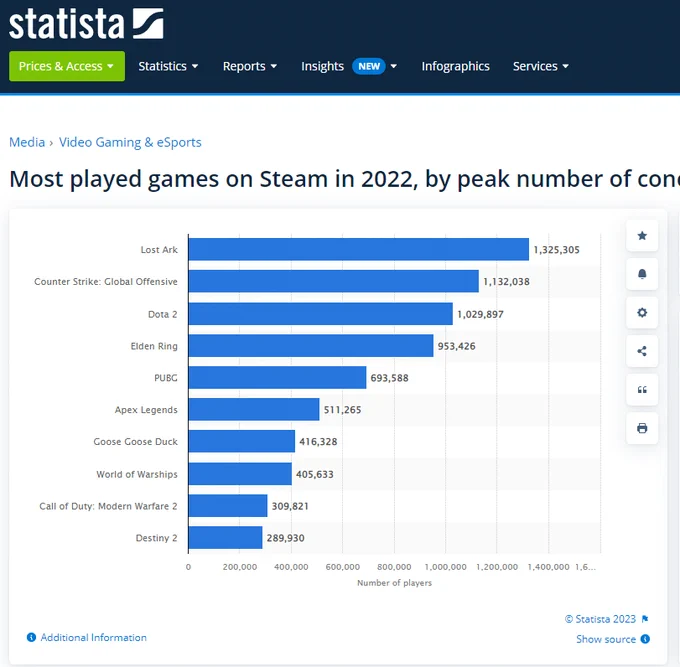Click the © Statista 2023 link

pyautogui.click(x=600, y=619)
